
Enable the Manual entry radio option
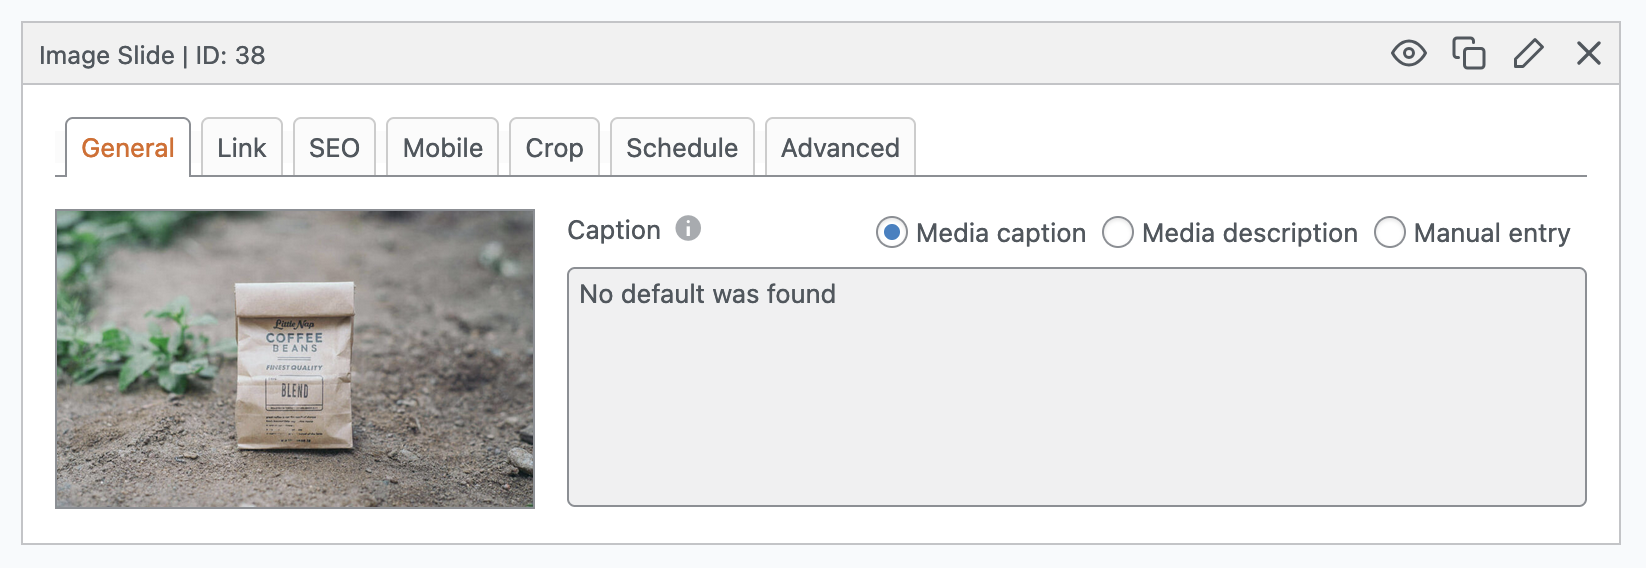[1389, 233]
